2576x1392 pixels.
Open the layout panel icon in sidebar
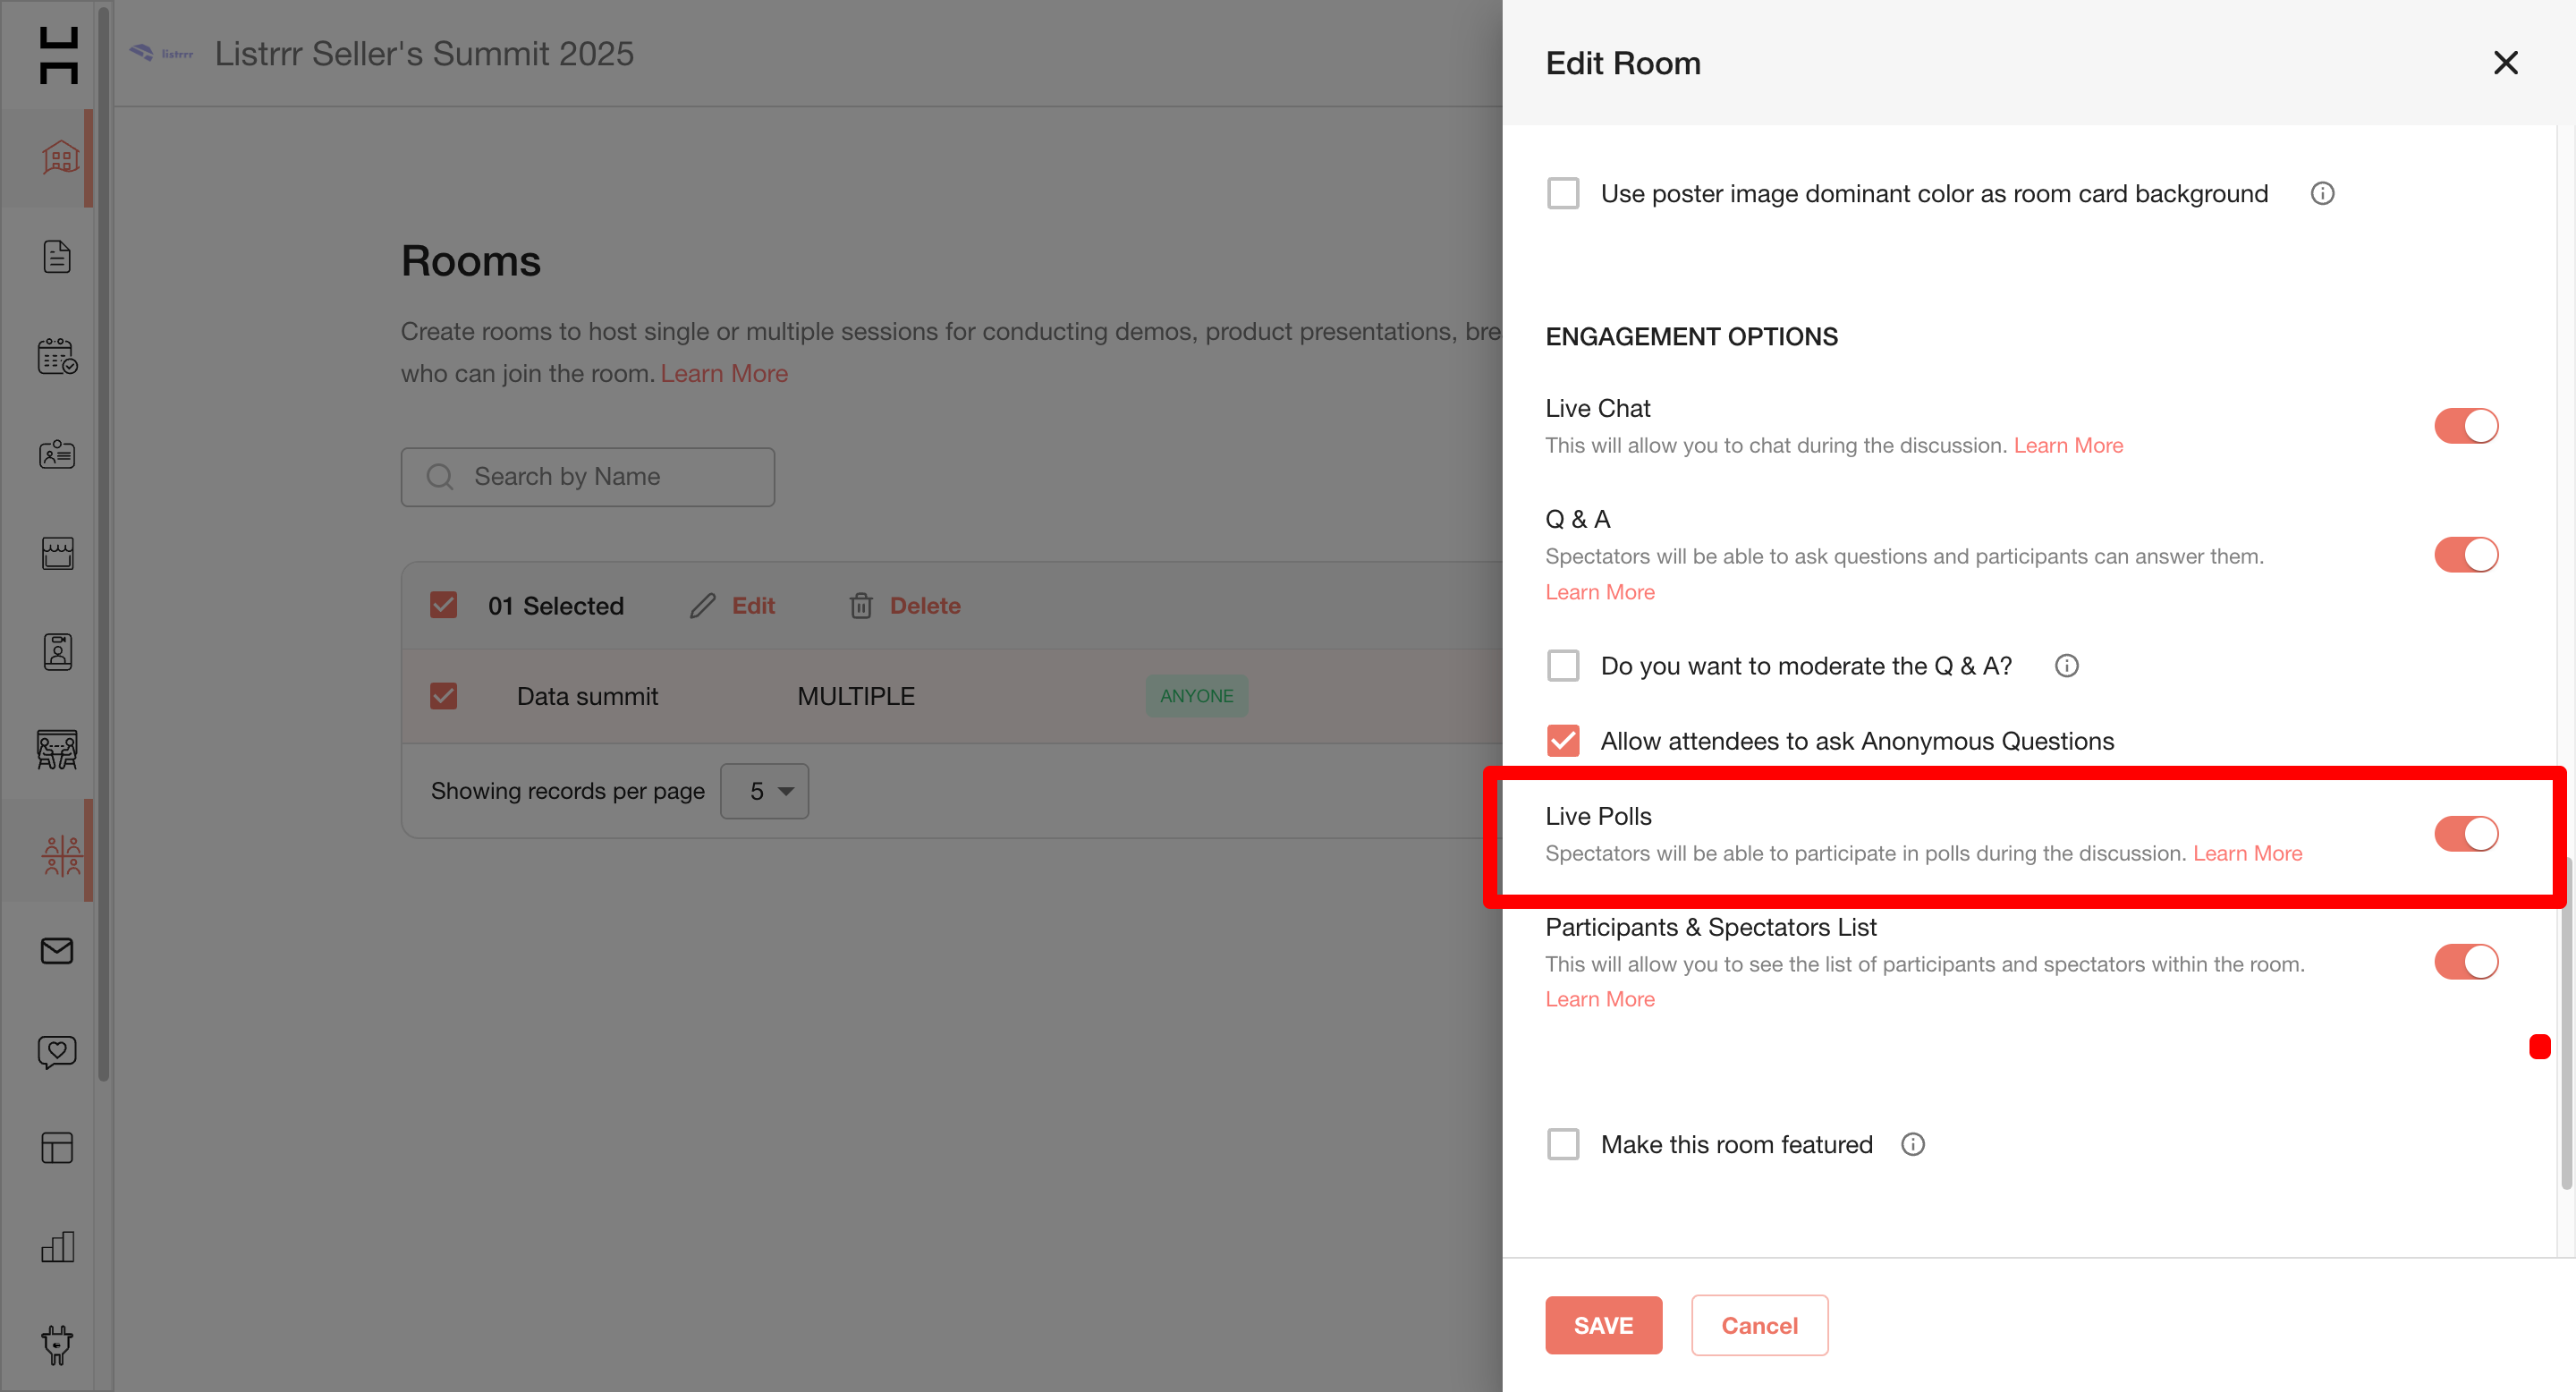pos(57,1148)
